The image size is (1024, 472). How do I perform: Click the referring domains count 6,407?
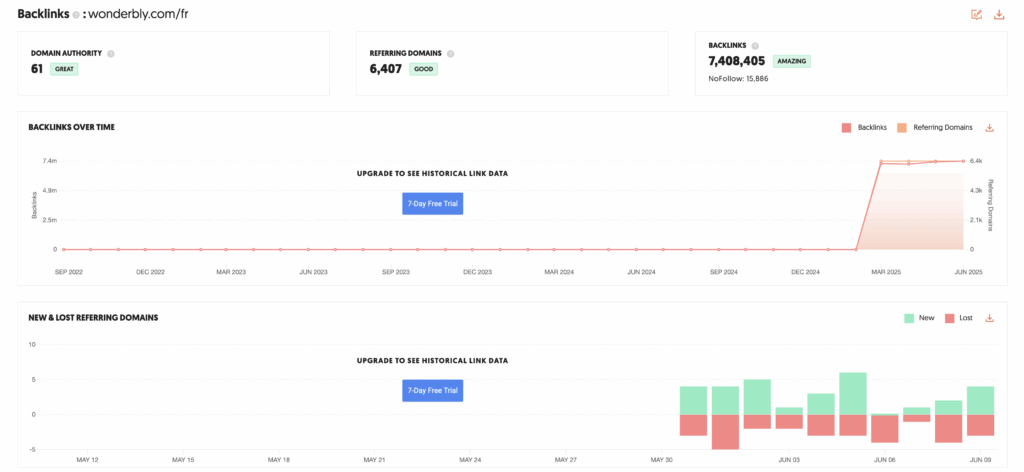[x=385, y=69]
